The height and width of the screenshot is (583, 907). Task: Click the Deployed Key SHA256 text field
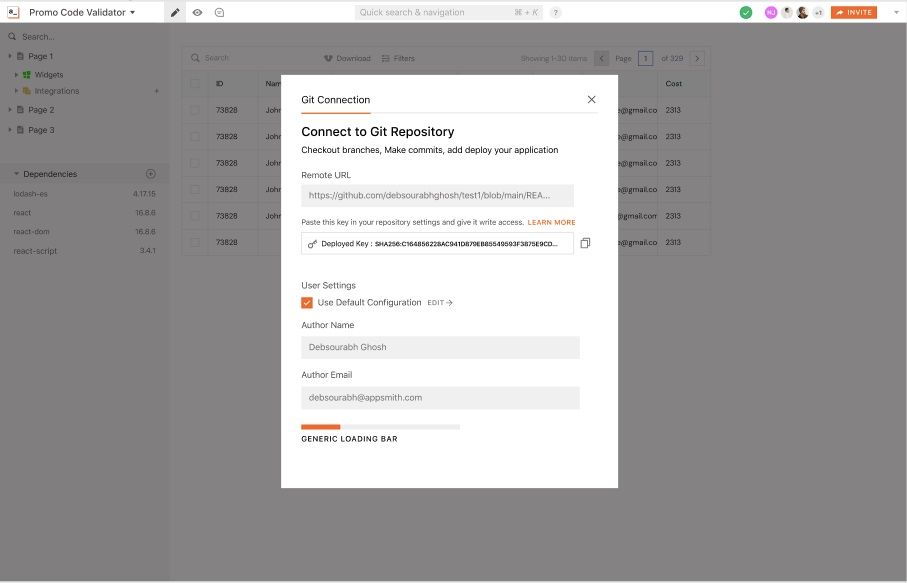click(x=437, y=243)
